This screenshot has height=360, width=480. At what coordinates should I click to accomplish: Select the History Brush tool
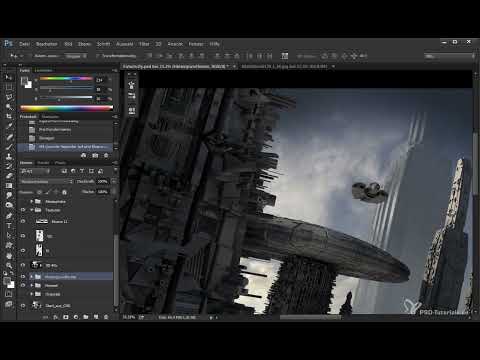coord(9,166)
